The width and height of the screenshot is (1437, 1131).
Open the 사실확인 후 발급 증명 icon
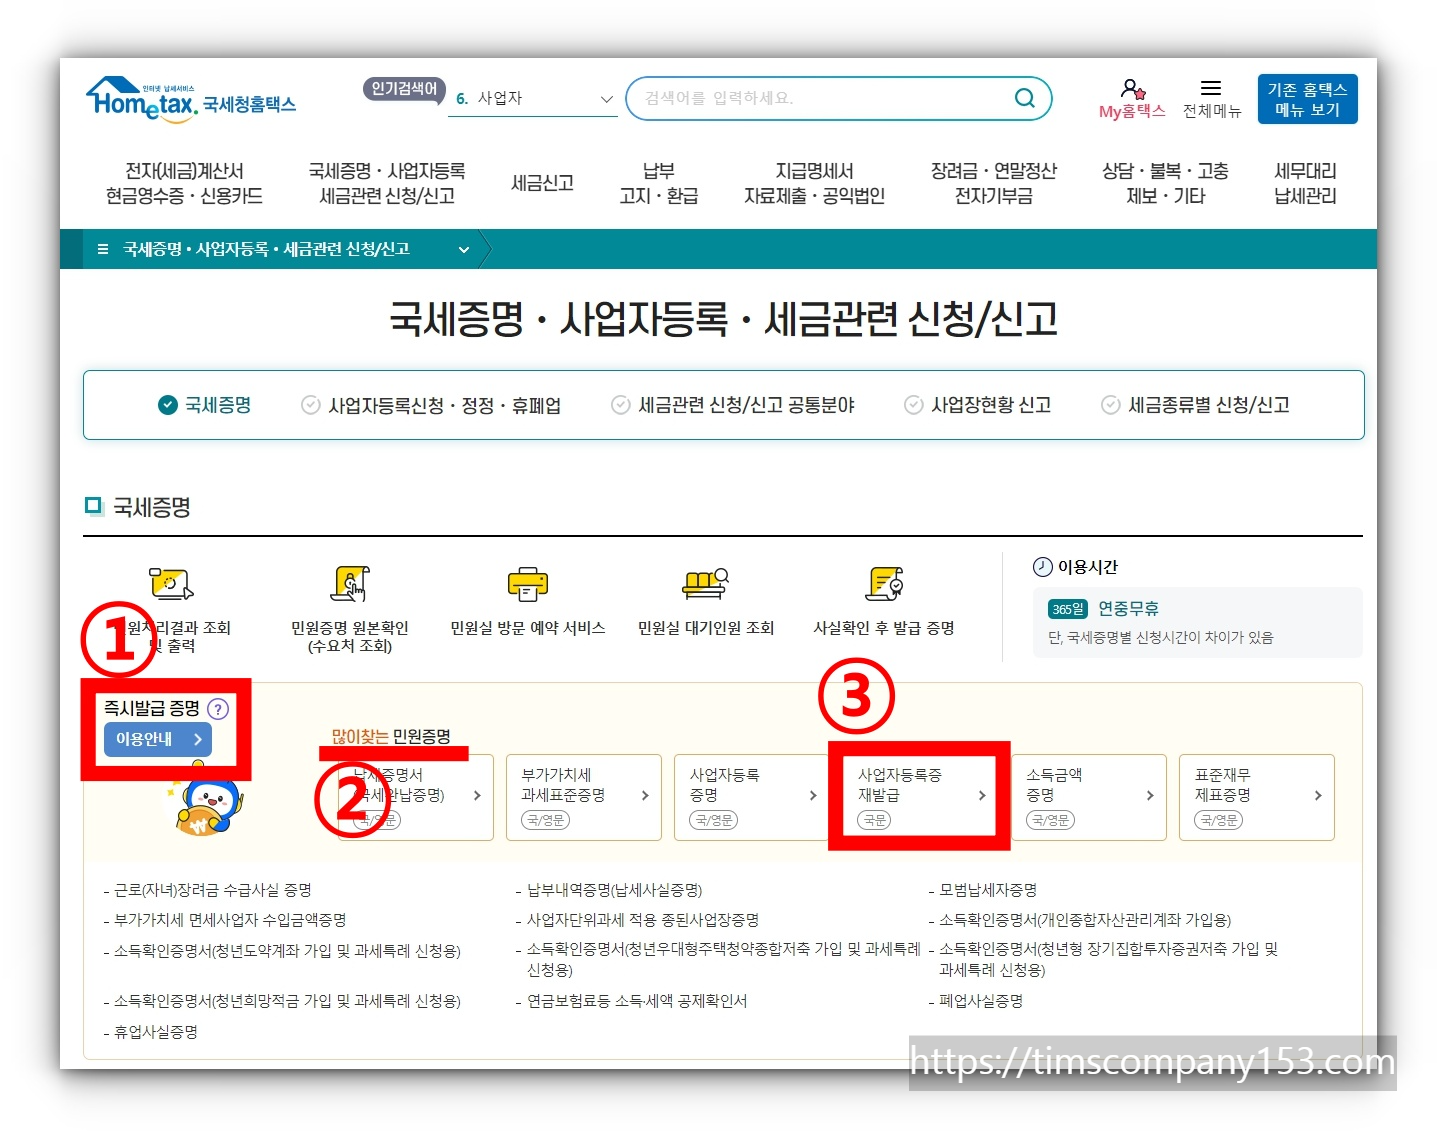click(x=884, y=583)
